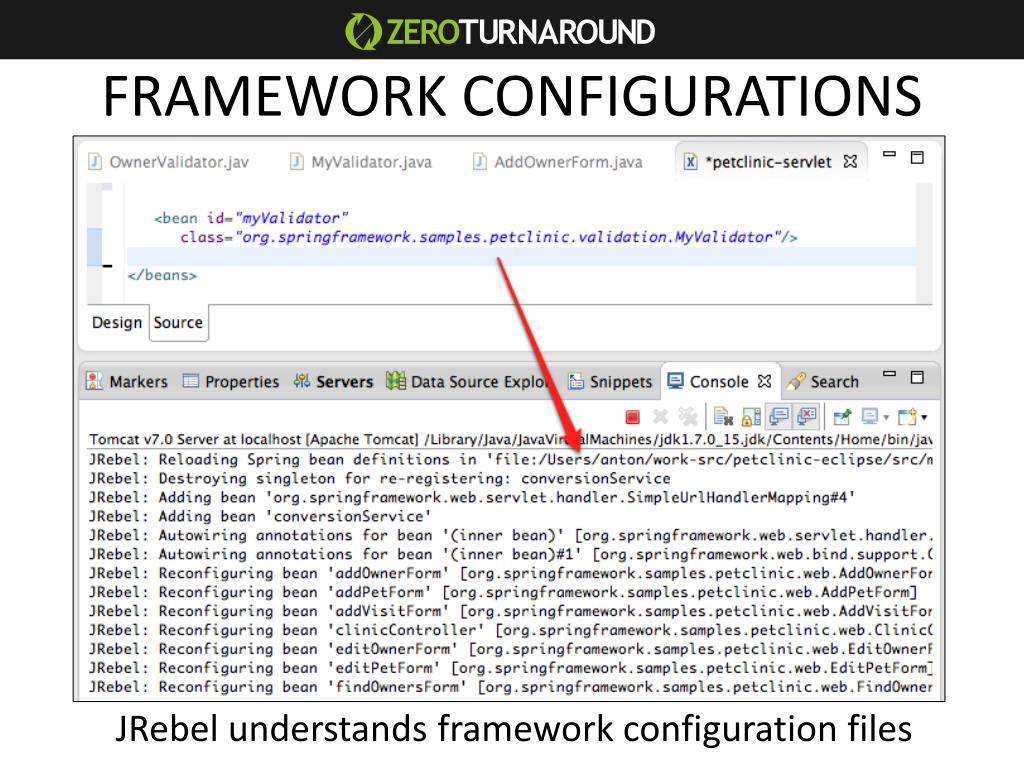
Task: Switch to MyValidator.java editor tab
Action: (360, 162)
